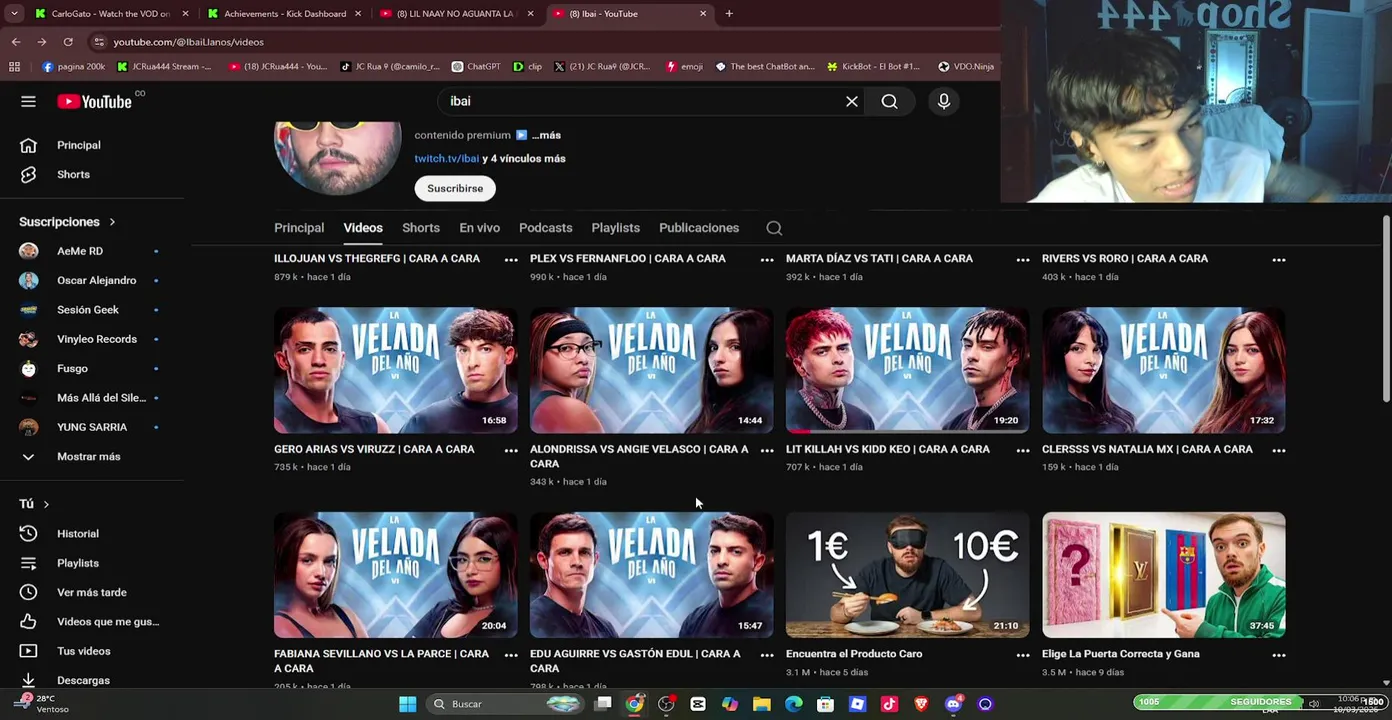Viewport: 1392px width, 720px height.
Task: Switch to CarloGato browser tab
Action: click(110, 14)
